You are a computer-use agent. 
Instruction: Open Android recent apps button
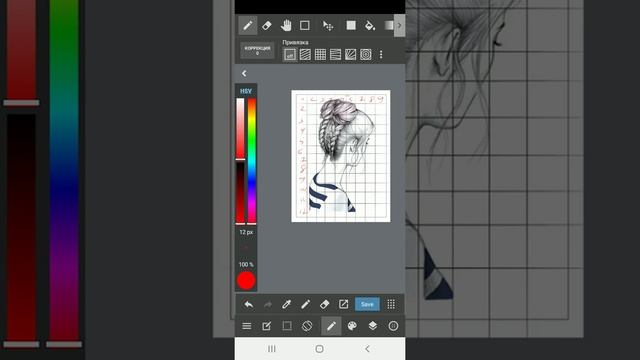[x=272, y=349]
